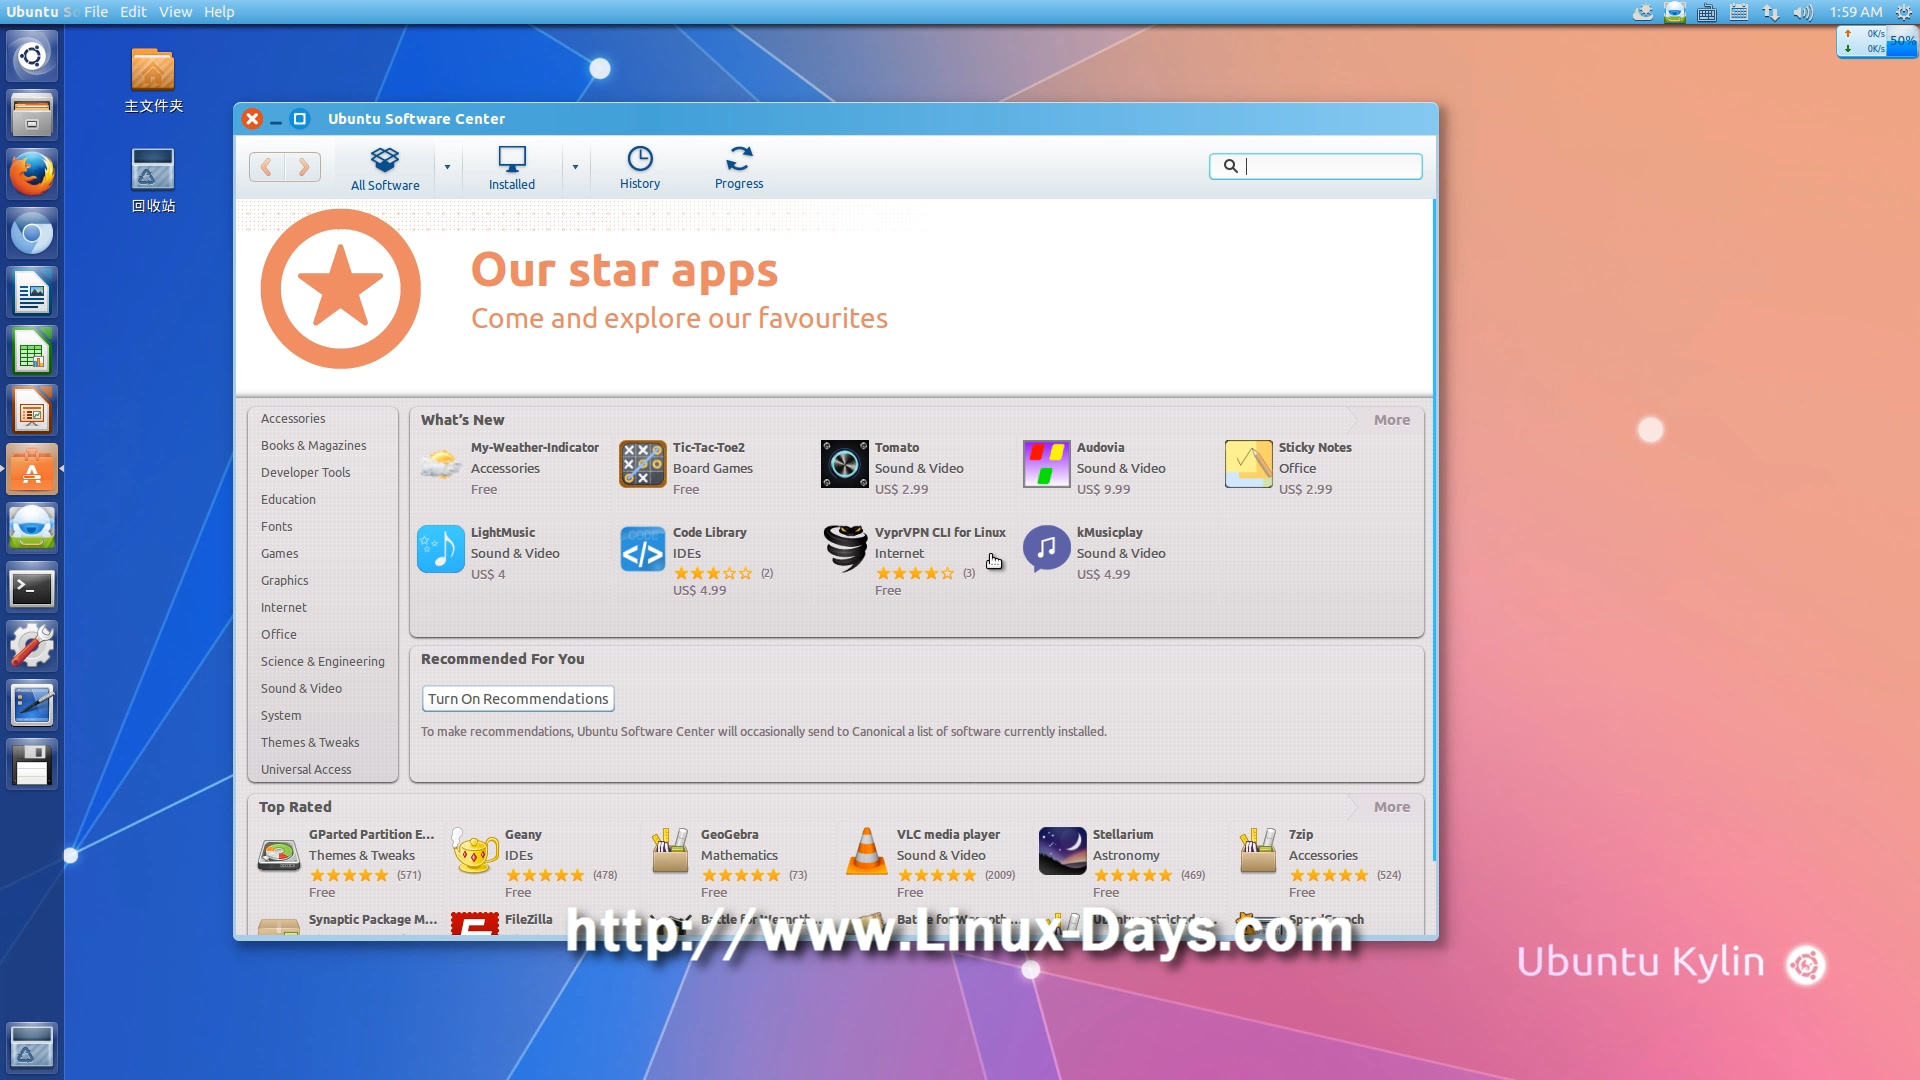
Task: Click the Tomato price US$ 2.99
Action: 901,489
